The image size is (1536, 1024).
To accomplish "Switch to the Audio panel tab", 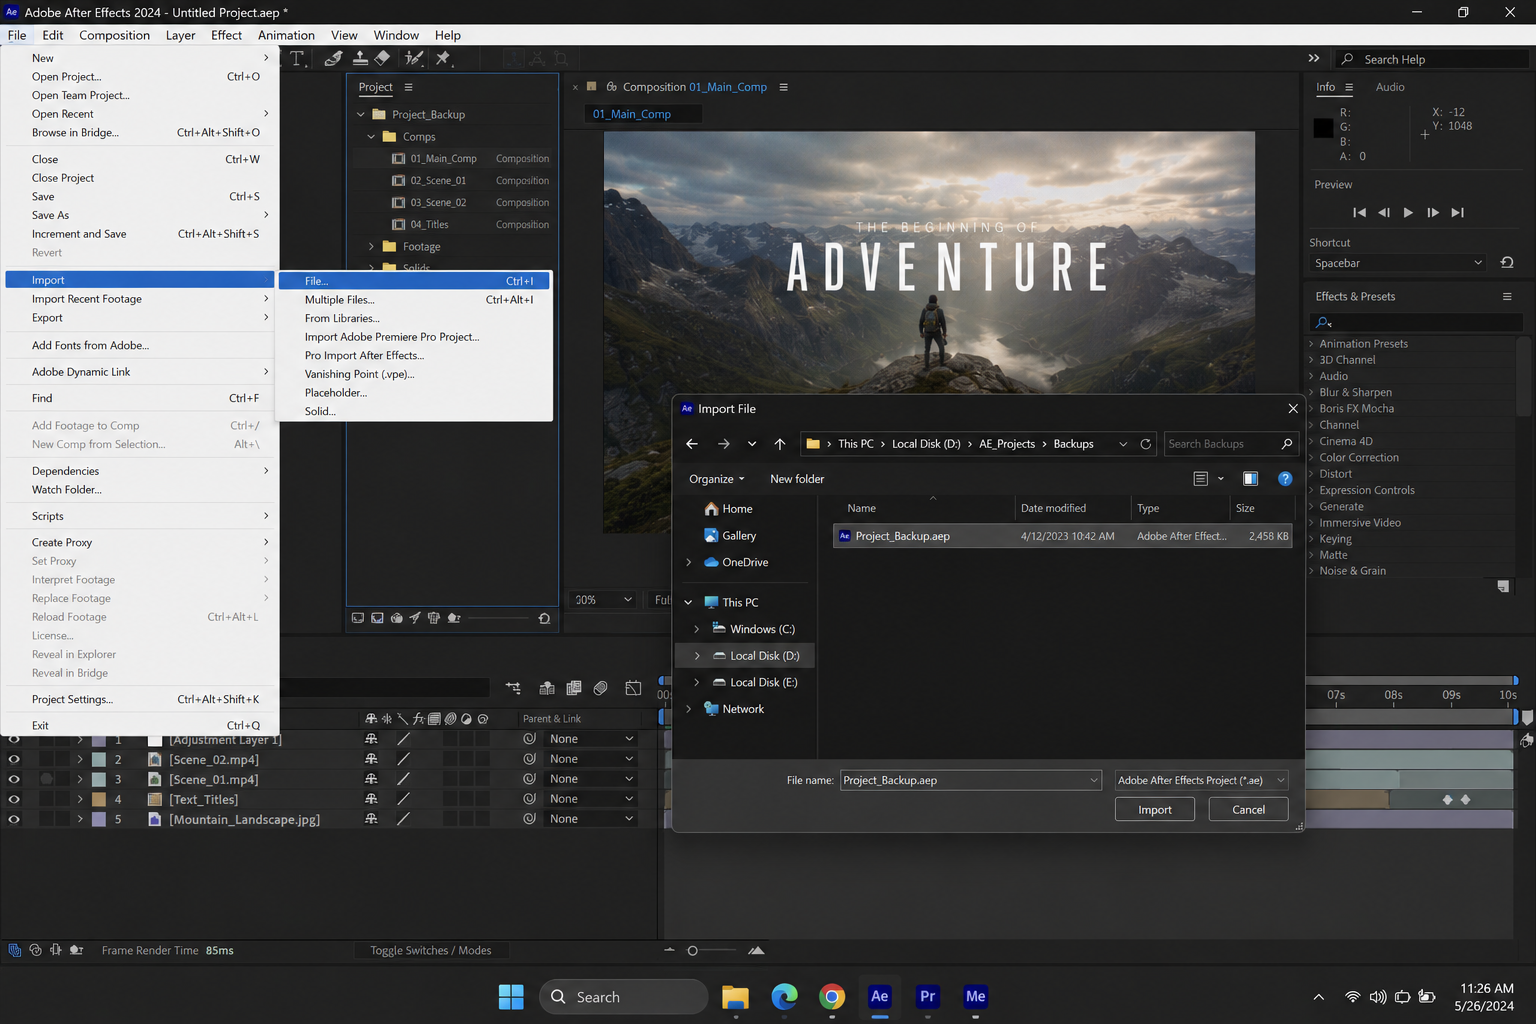I will 1390,87.
